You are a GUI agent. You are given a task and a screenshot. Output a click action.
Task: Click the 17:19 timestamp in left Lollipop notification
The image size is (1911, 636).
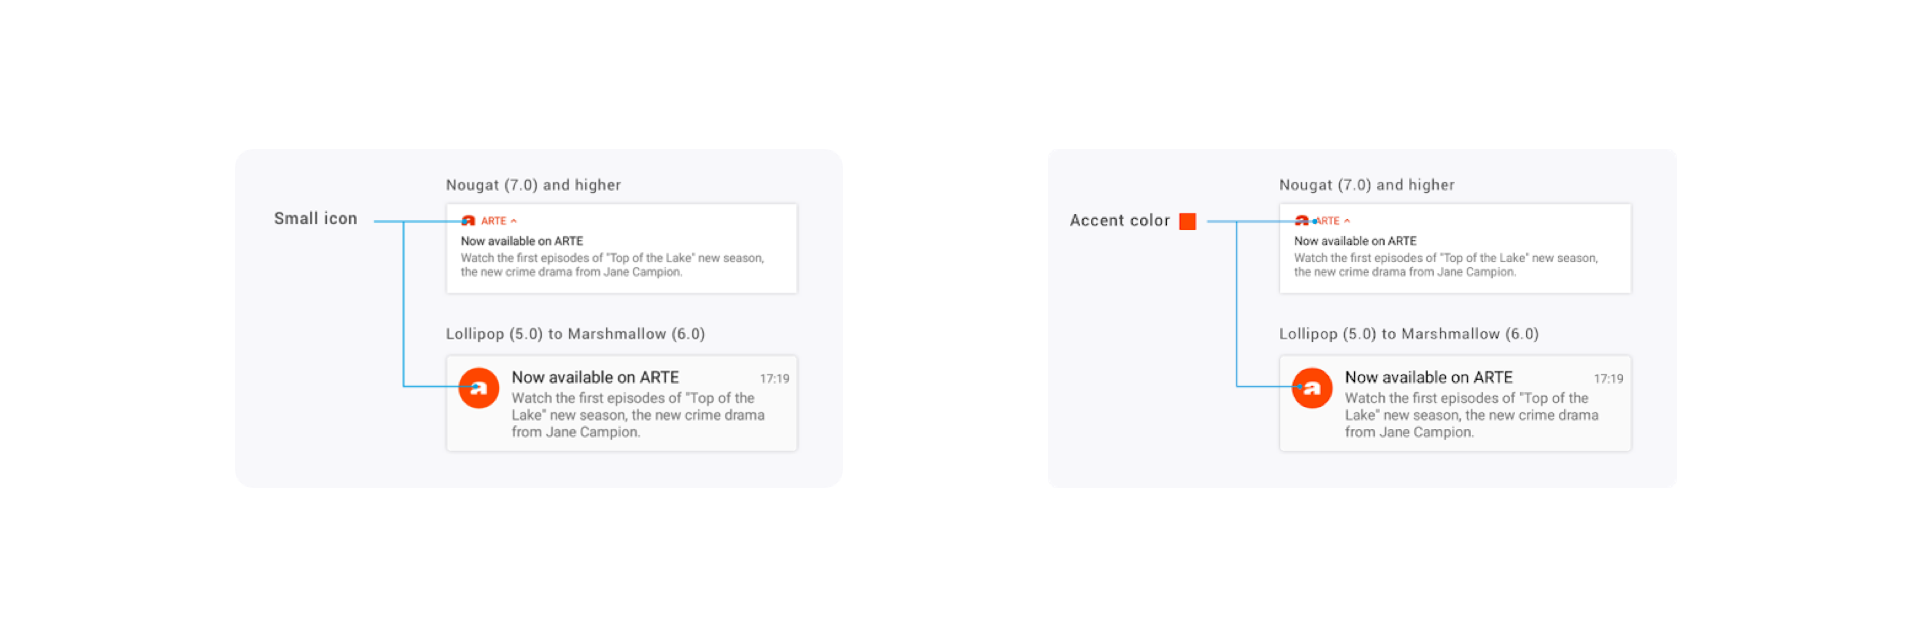click(775, 379)
